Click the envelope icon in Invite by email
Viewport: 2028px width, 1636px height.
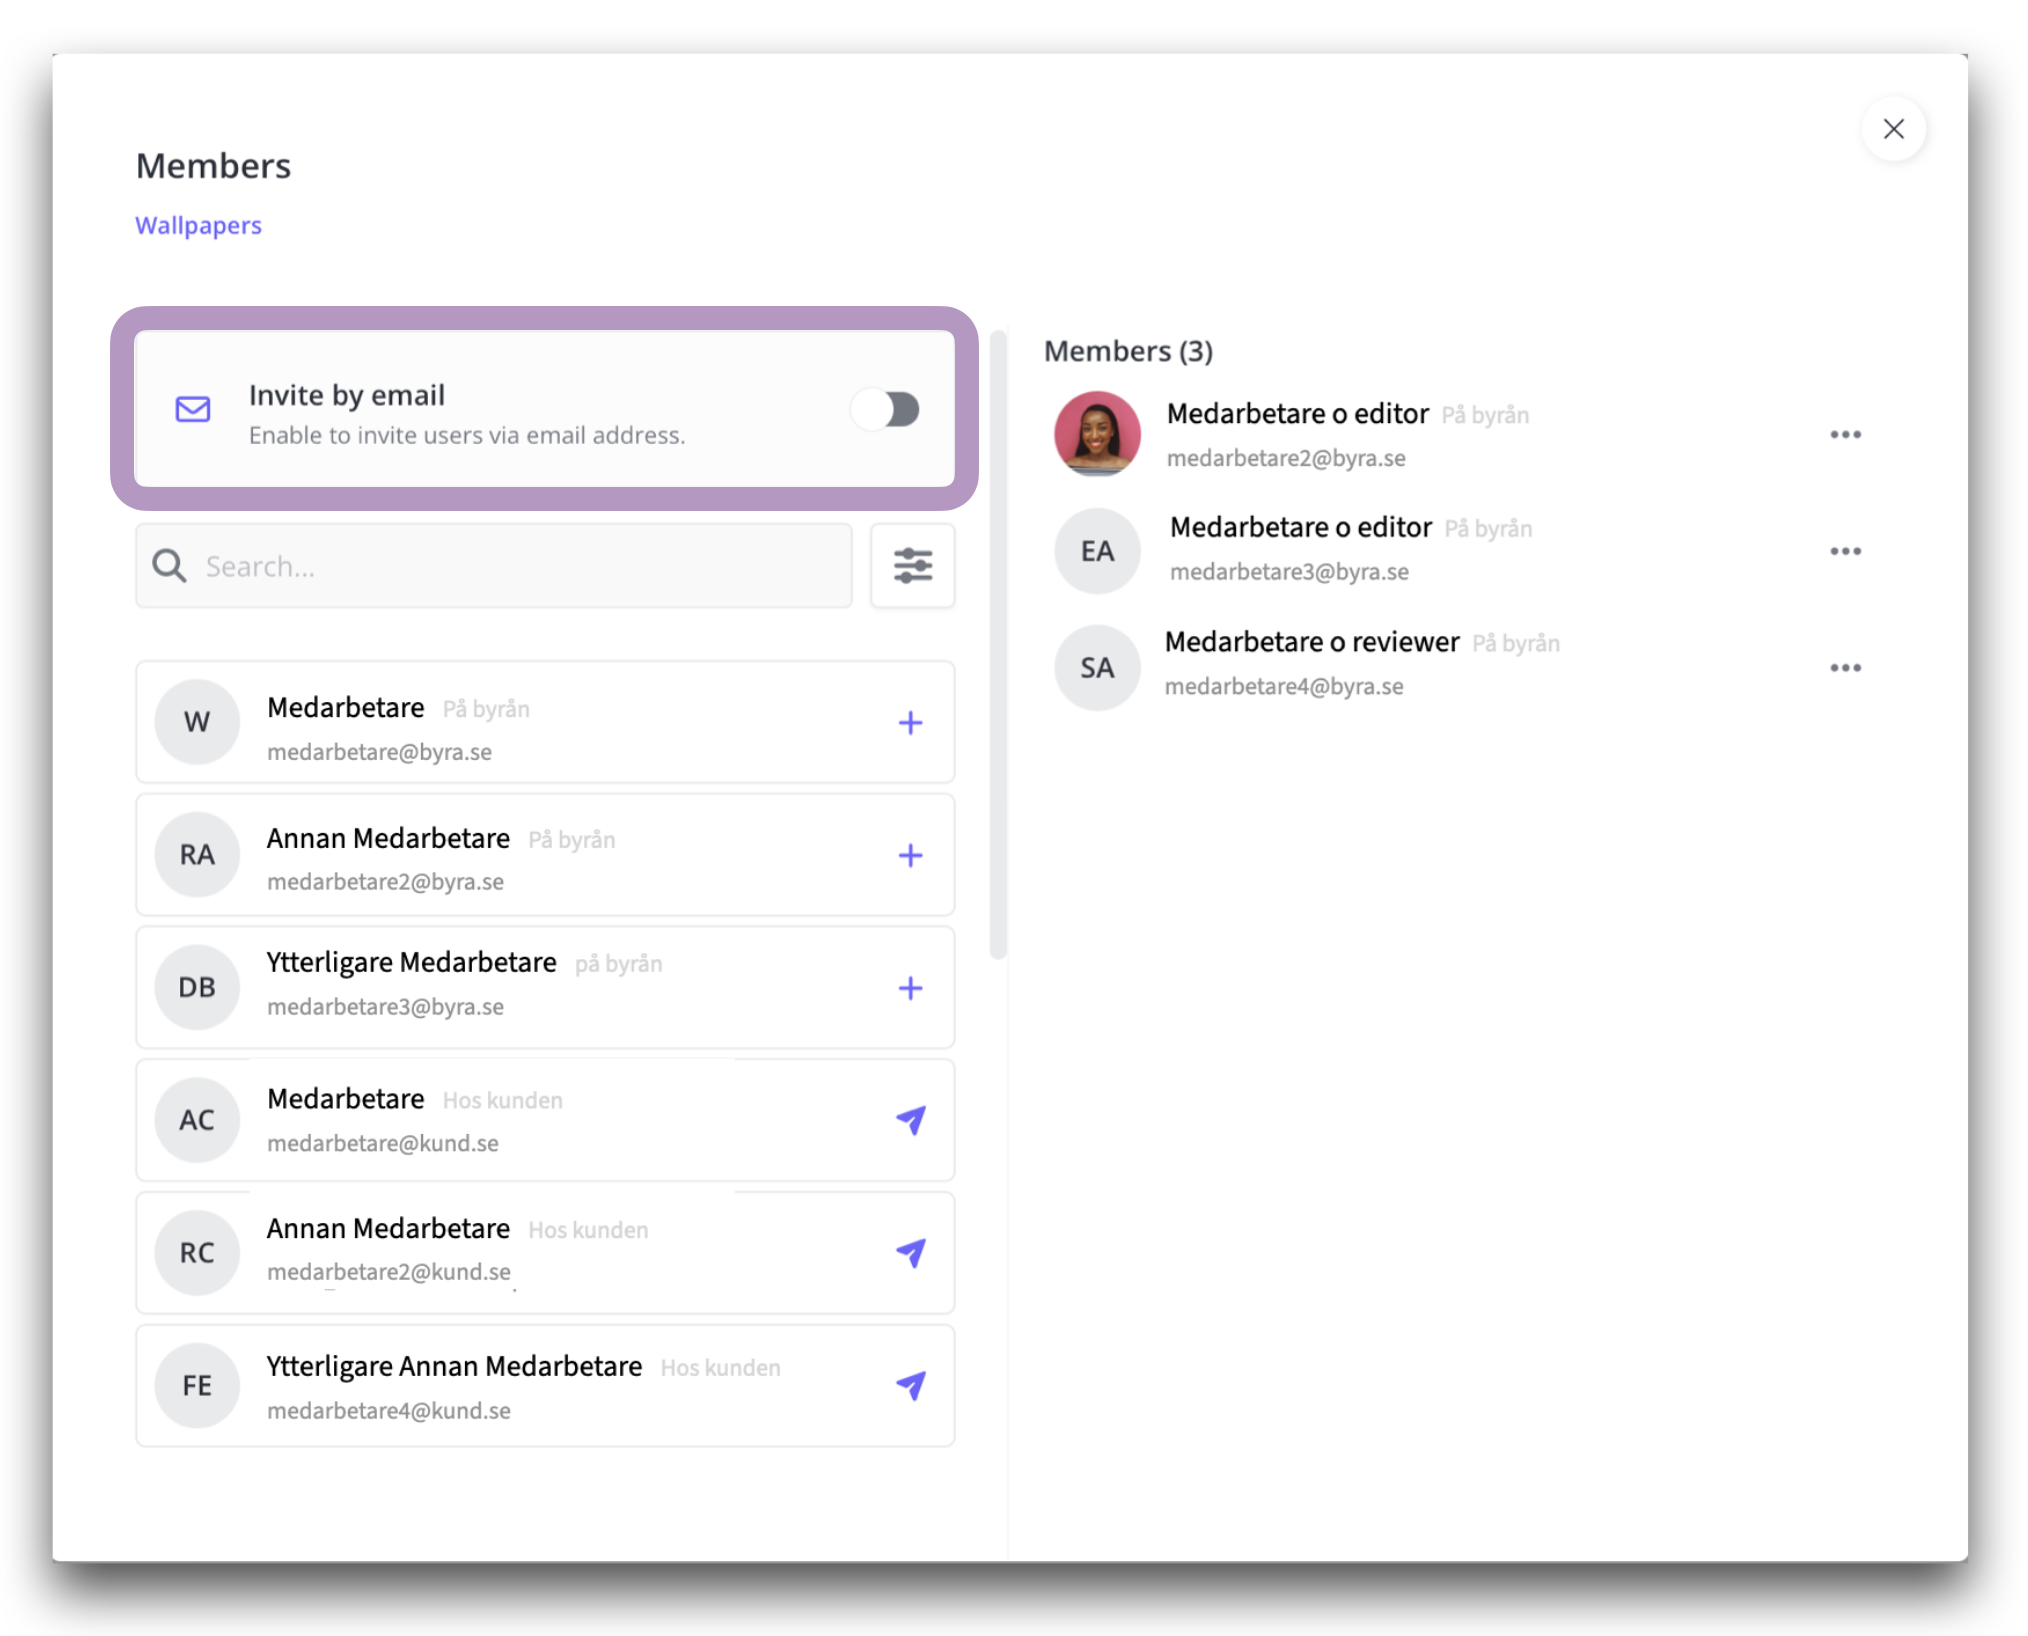coord(193,409)
